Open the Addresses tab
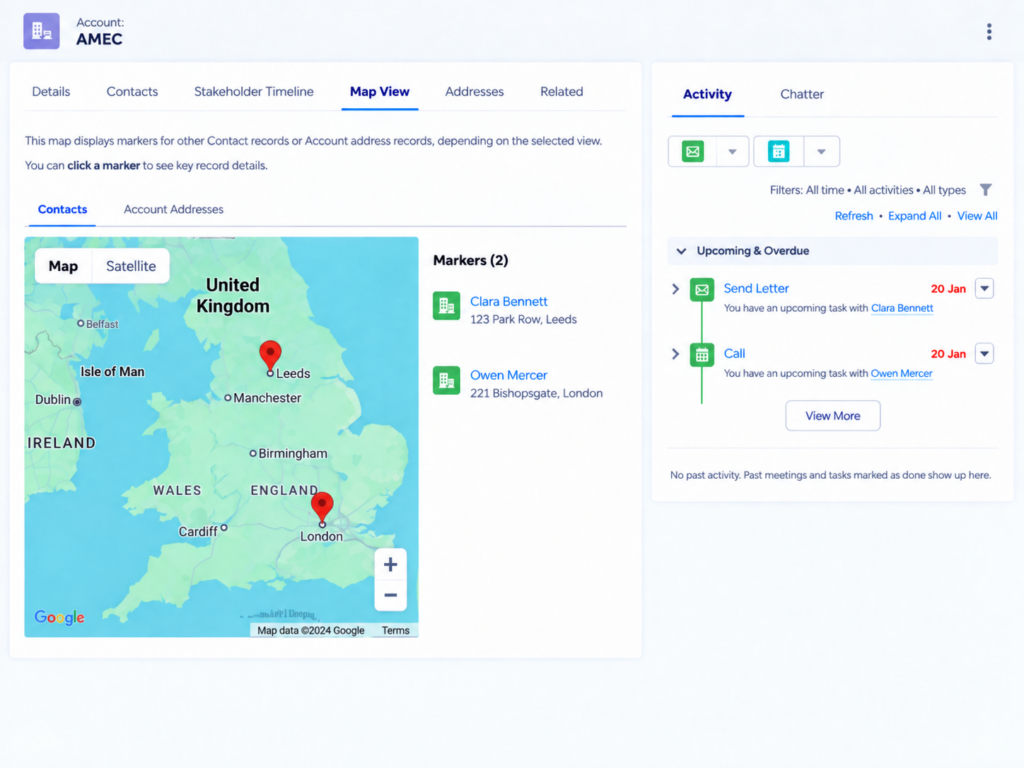The height and width of the screenshot is (768, 1024). (474, 91)
